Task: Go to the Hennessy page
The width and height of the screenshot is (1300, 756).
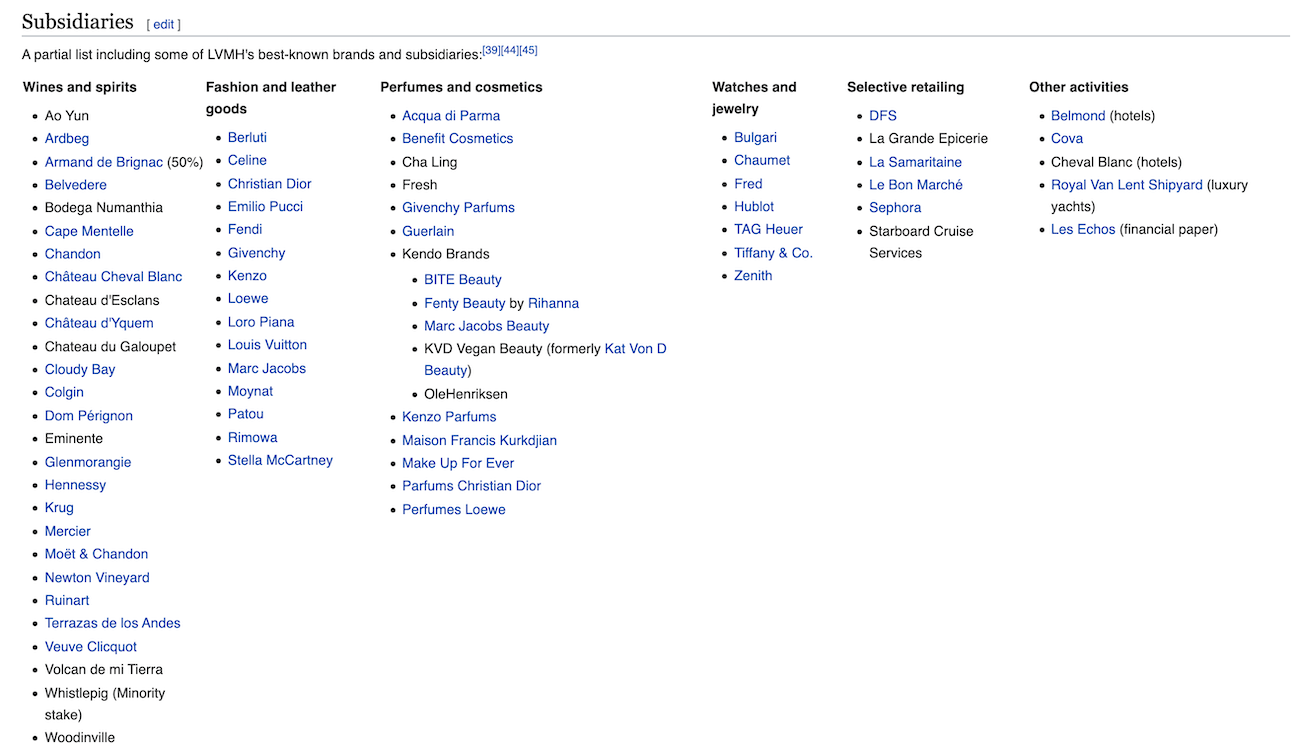Action: point(75,485)
